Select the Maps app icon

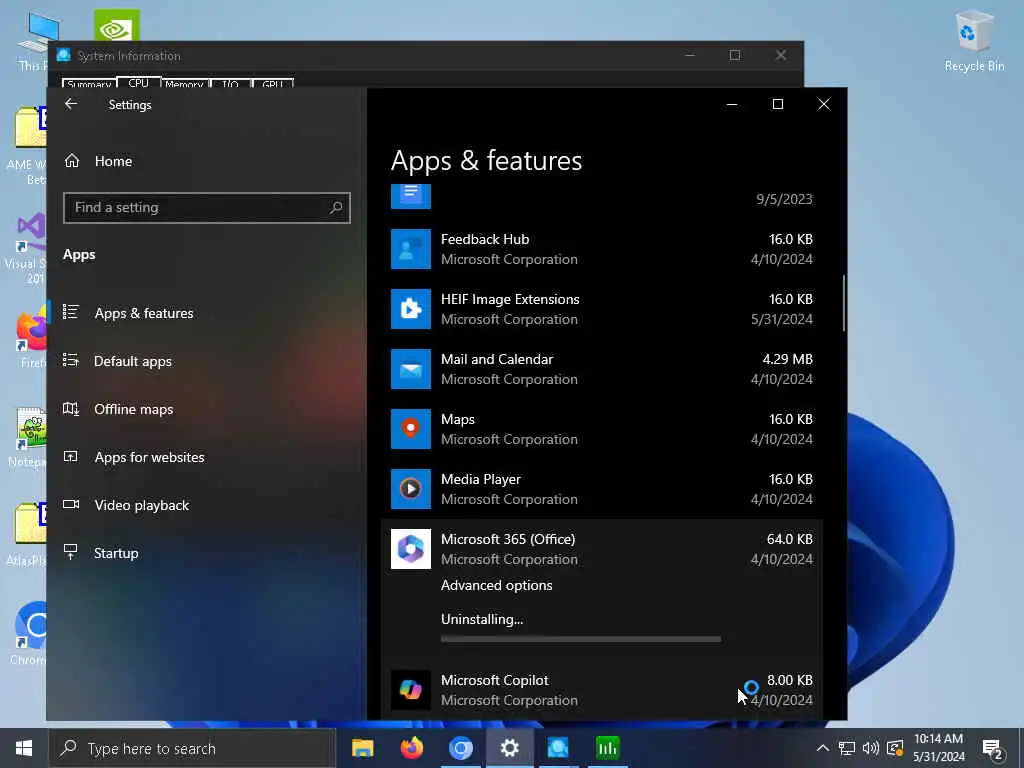point(411,429)
